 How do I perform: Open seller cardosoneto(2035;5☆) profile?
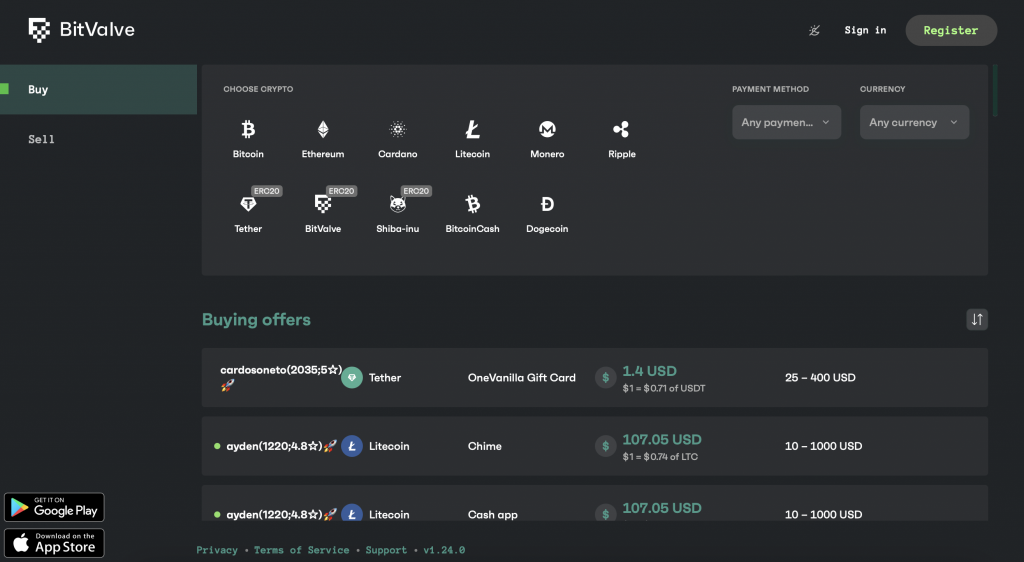(x=281, y=370)
